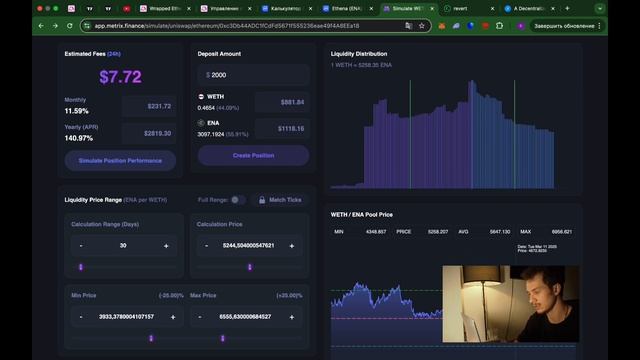Click the Calculation Price value field

[249, 246]
